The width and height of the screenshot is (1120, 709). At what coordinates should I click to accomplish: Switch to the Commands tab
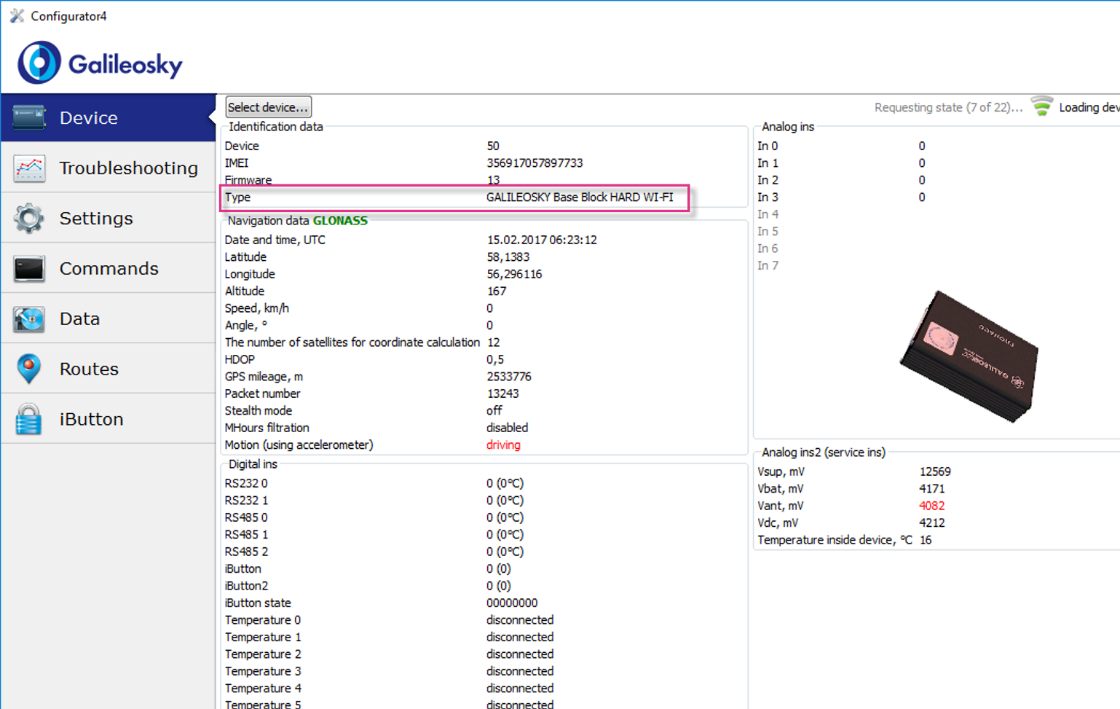coord(109,268)
